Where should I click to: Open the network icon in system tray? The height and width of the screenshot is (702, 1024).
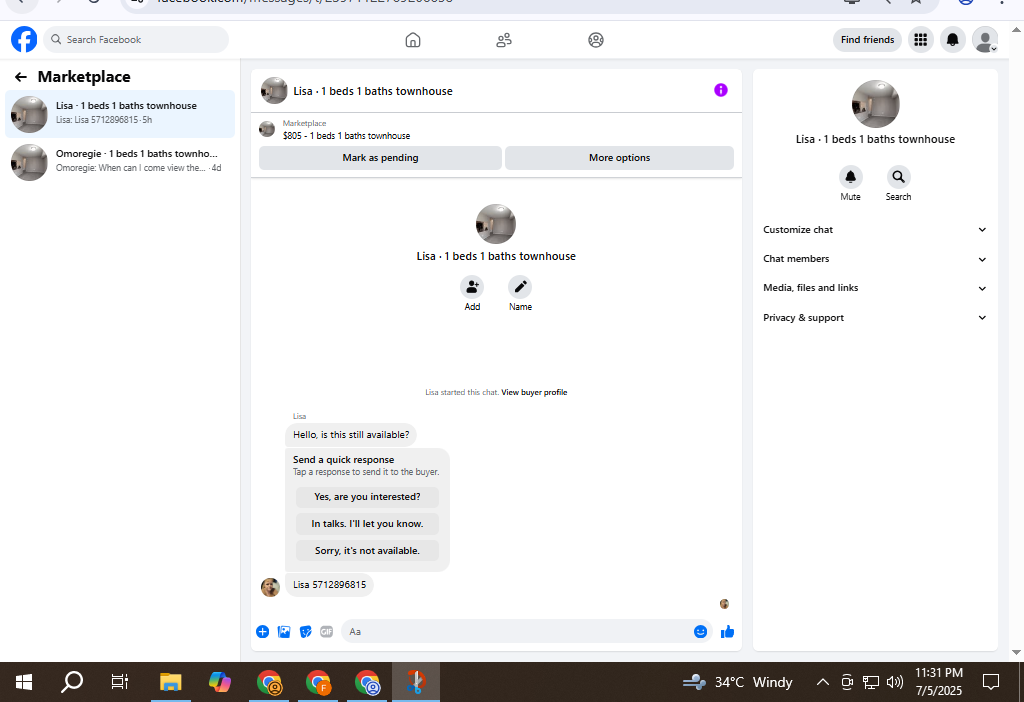coord(871,682)
